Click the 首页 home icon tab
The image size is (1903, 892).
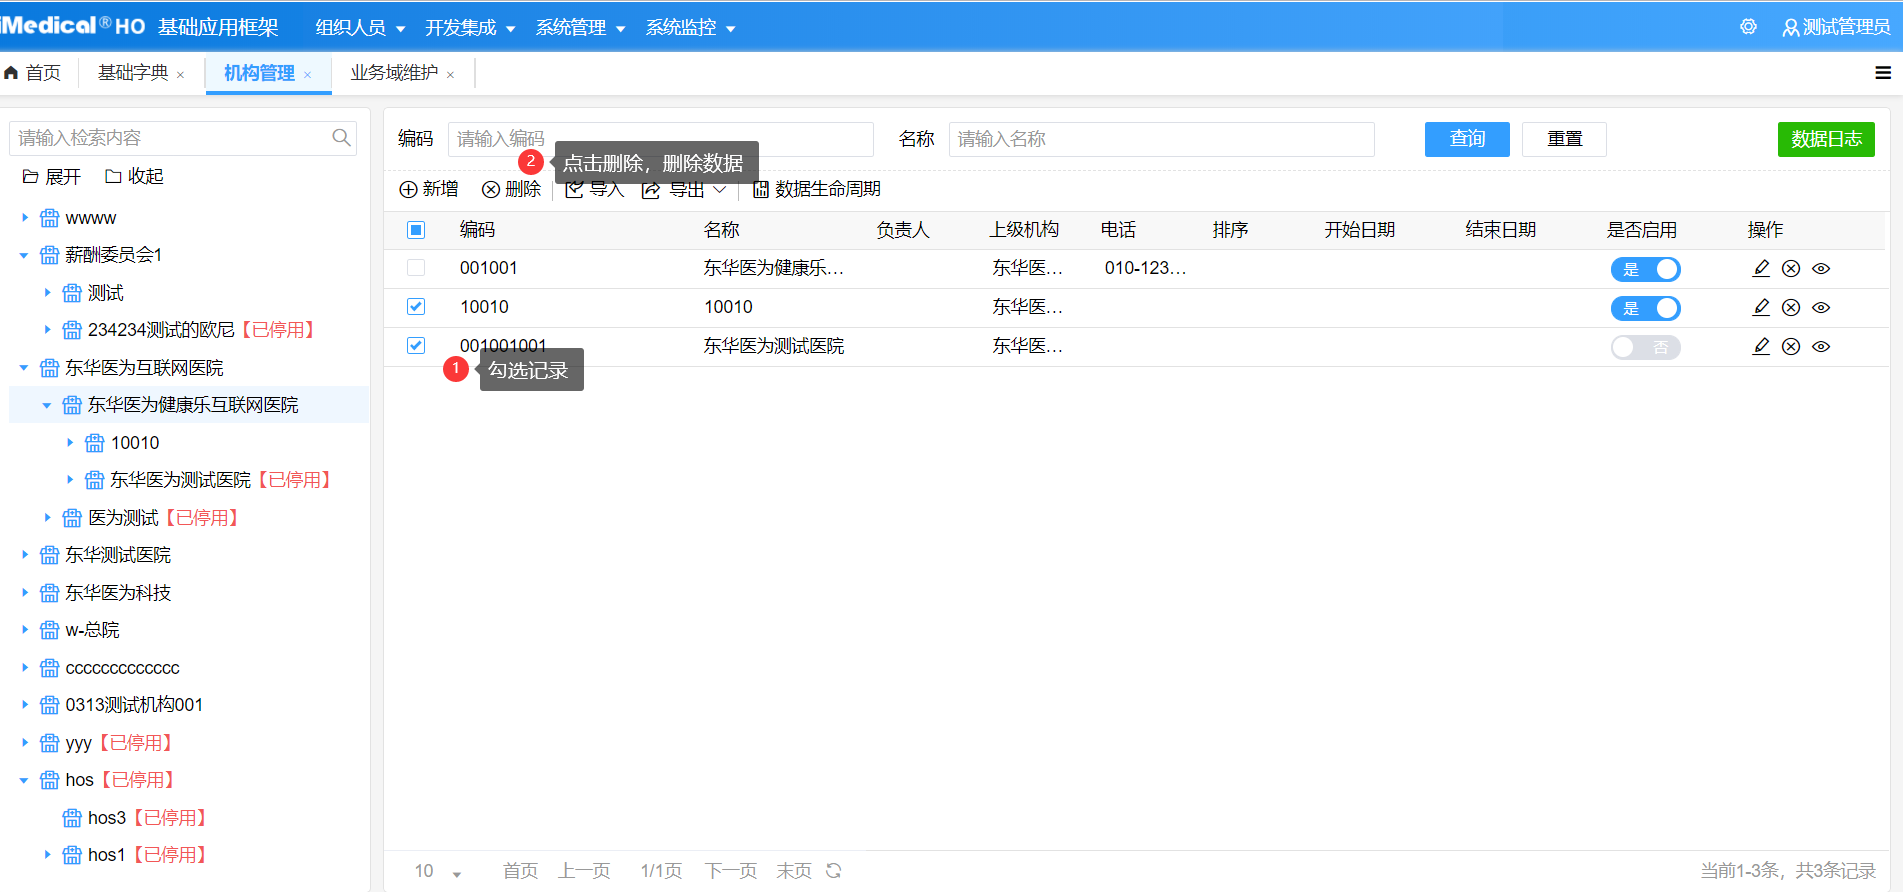33,73
